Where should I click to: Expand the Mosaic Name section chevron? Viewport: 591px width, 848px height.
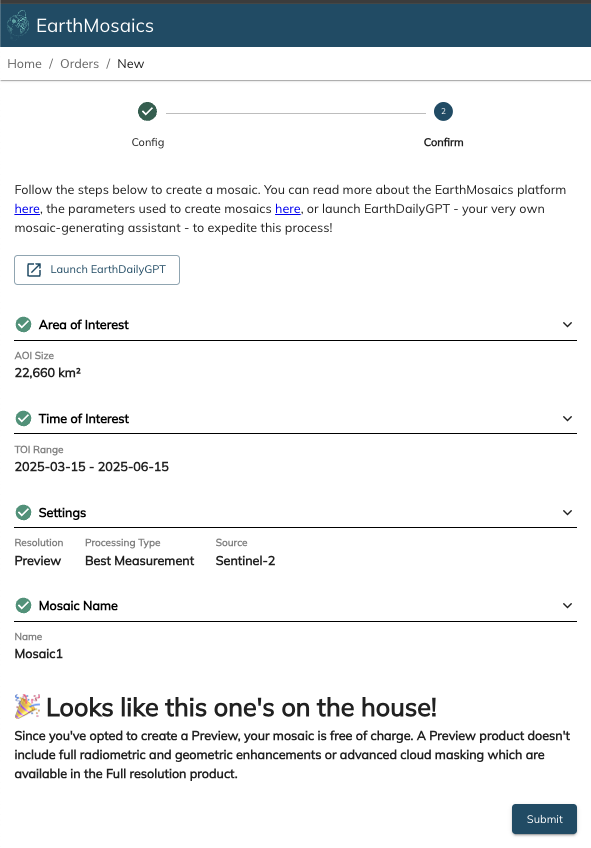pyautogui.click(x=567, y=606)
